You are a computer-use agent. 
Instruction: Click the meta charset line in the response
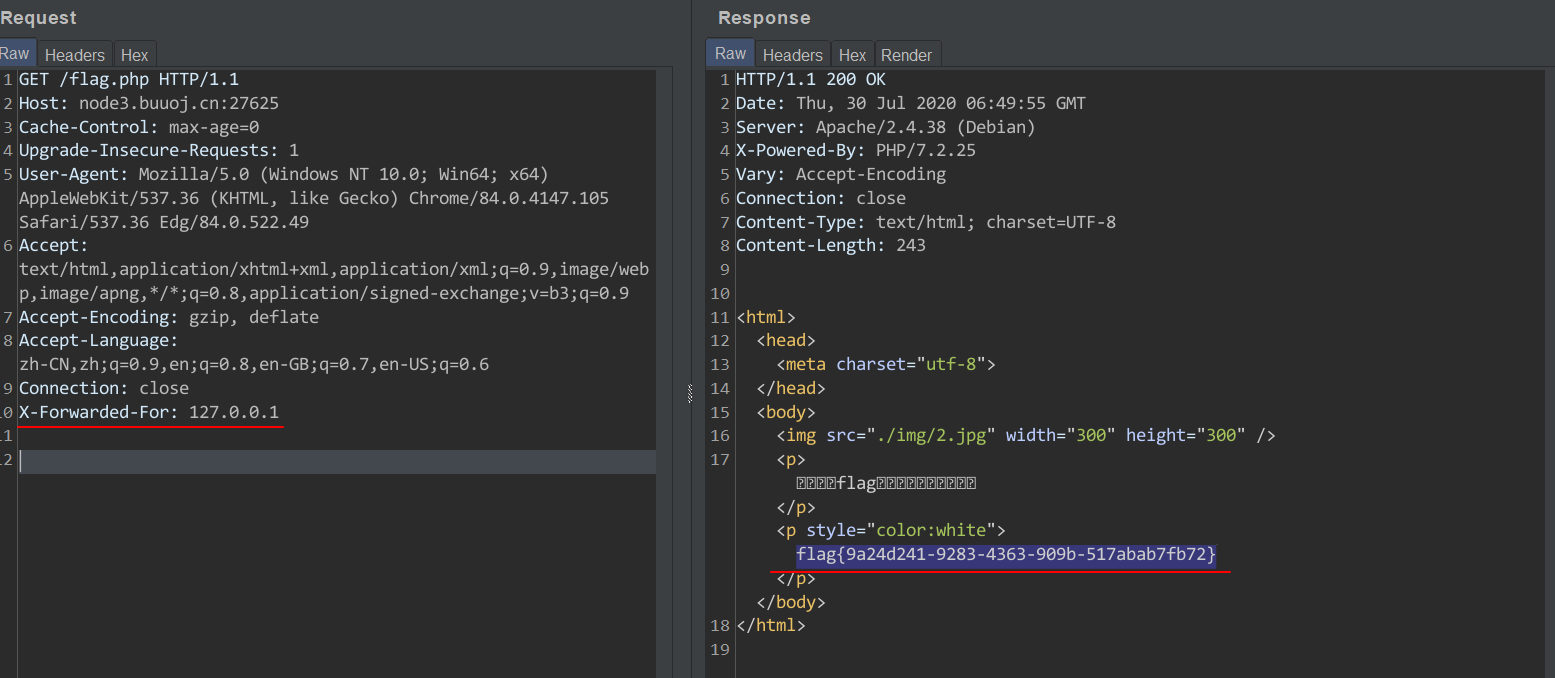tap(886, 364)
